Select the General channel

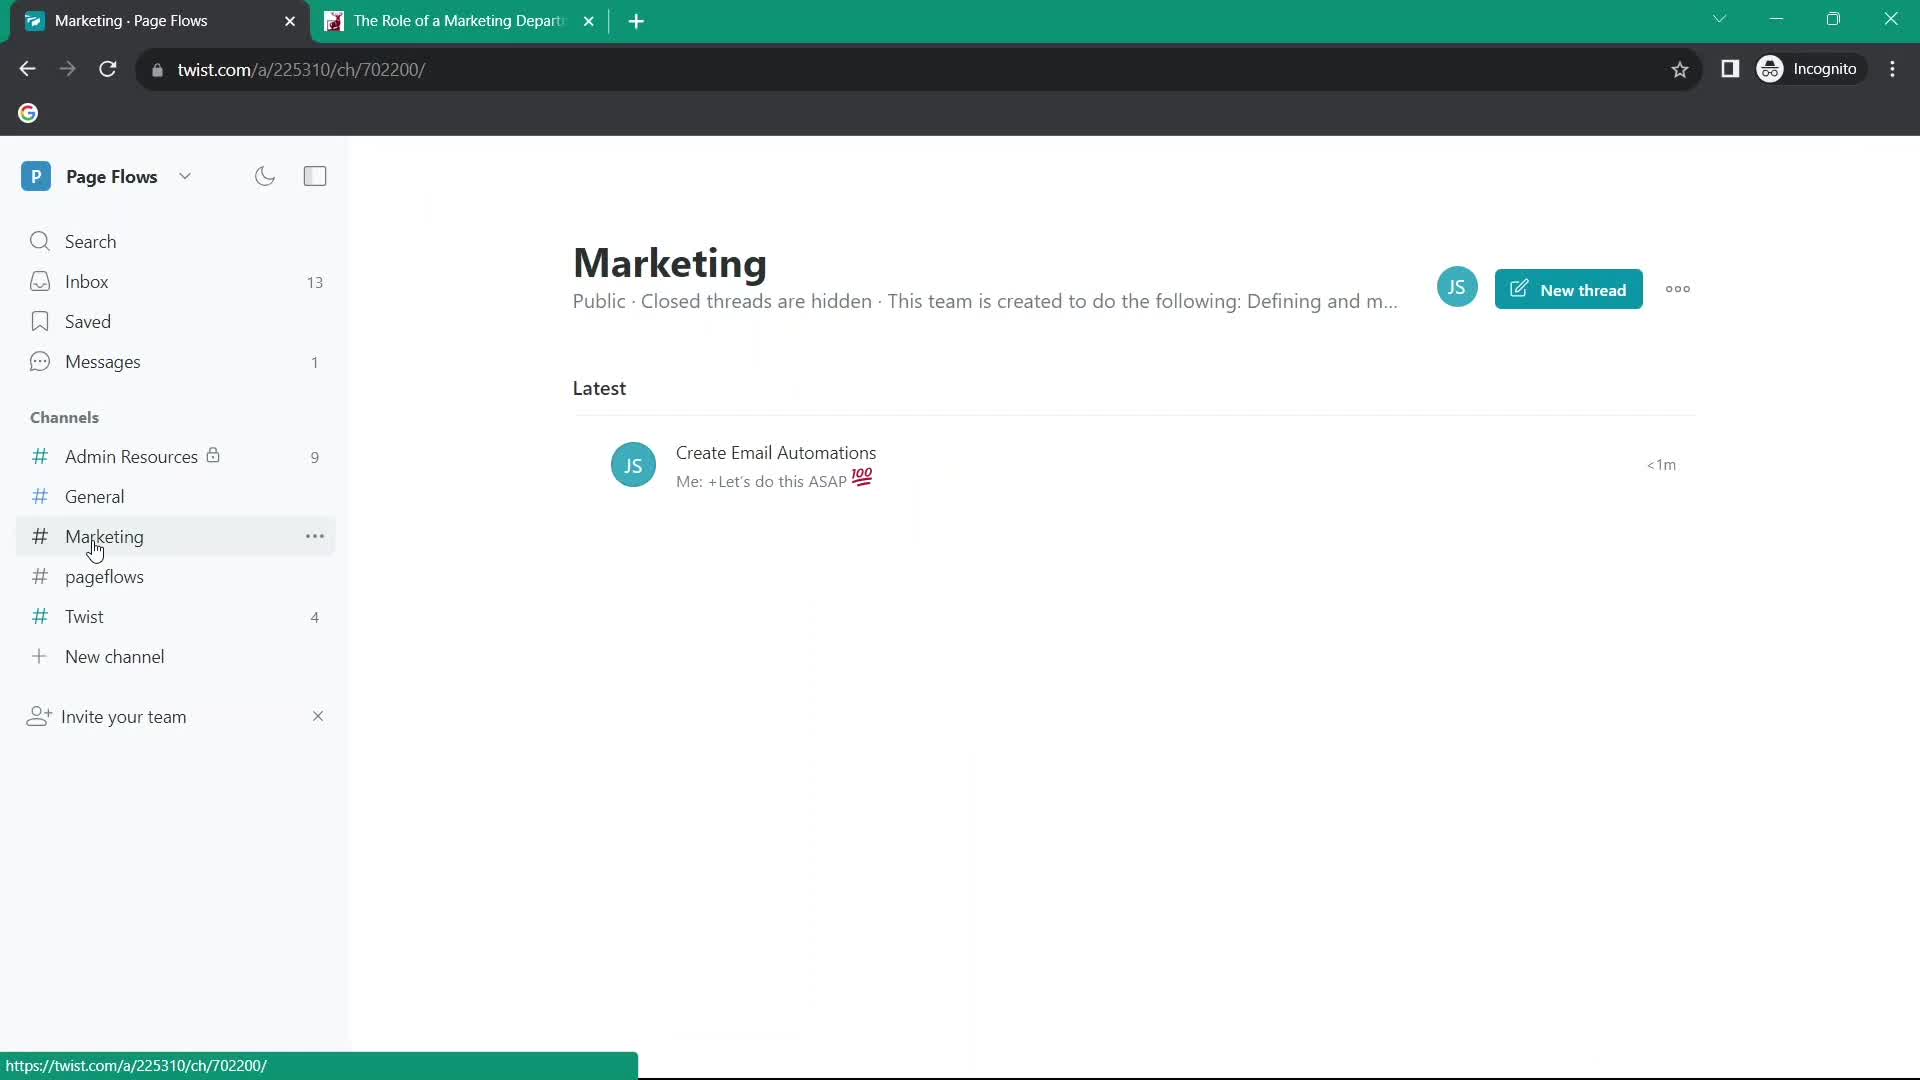pos(95,496)
